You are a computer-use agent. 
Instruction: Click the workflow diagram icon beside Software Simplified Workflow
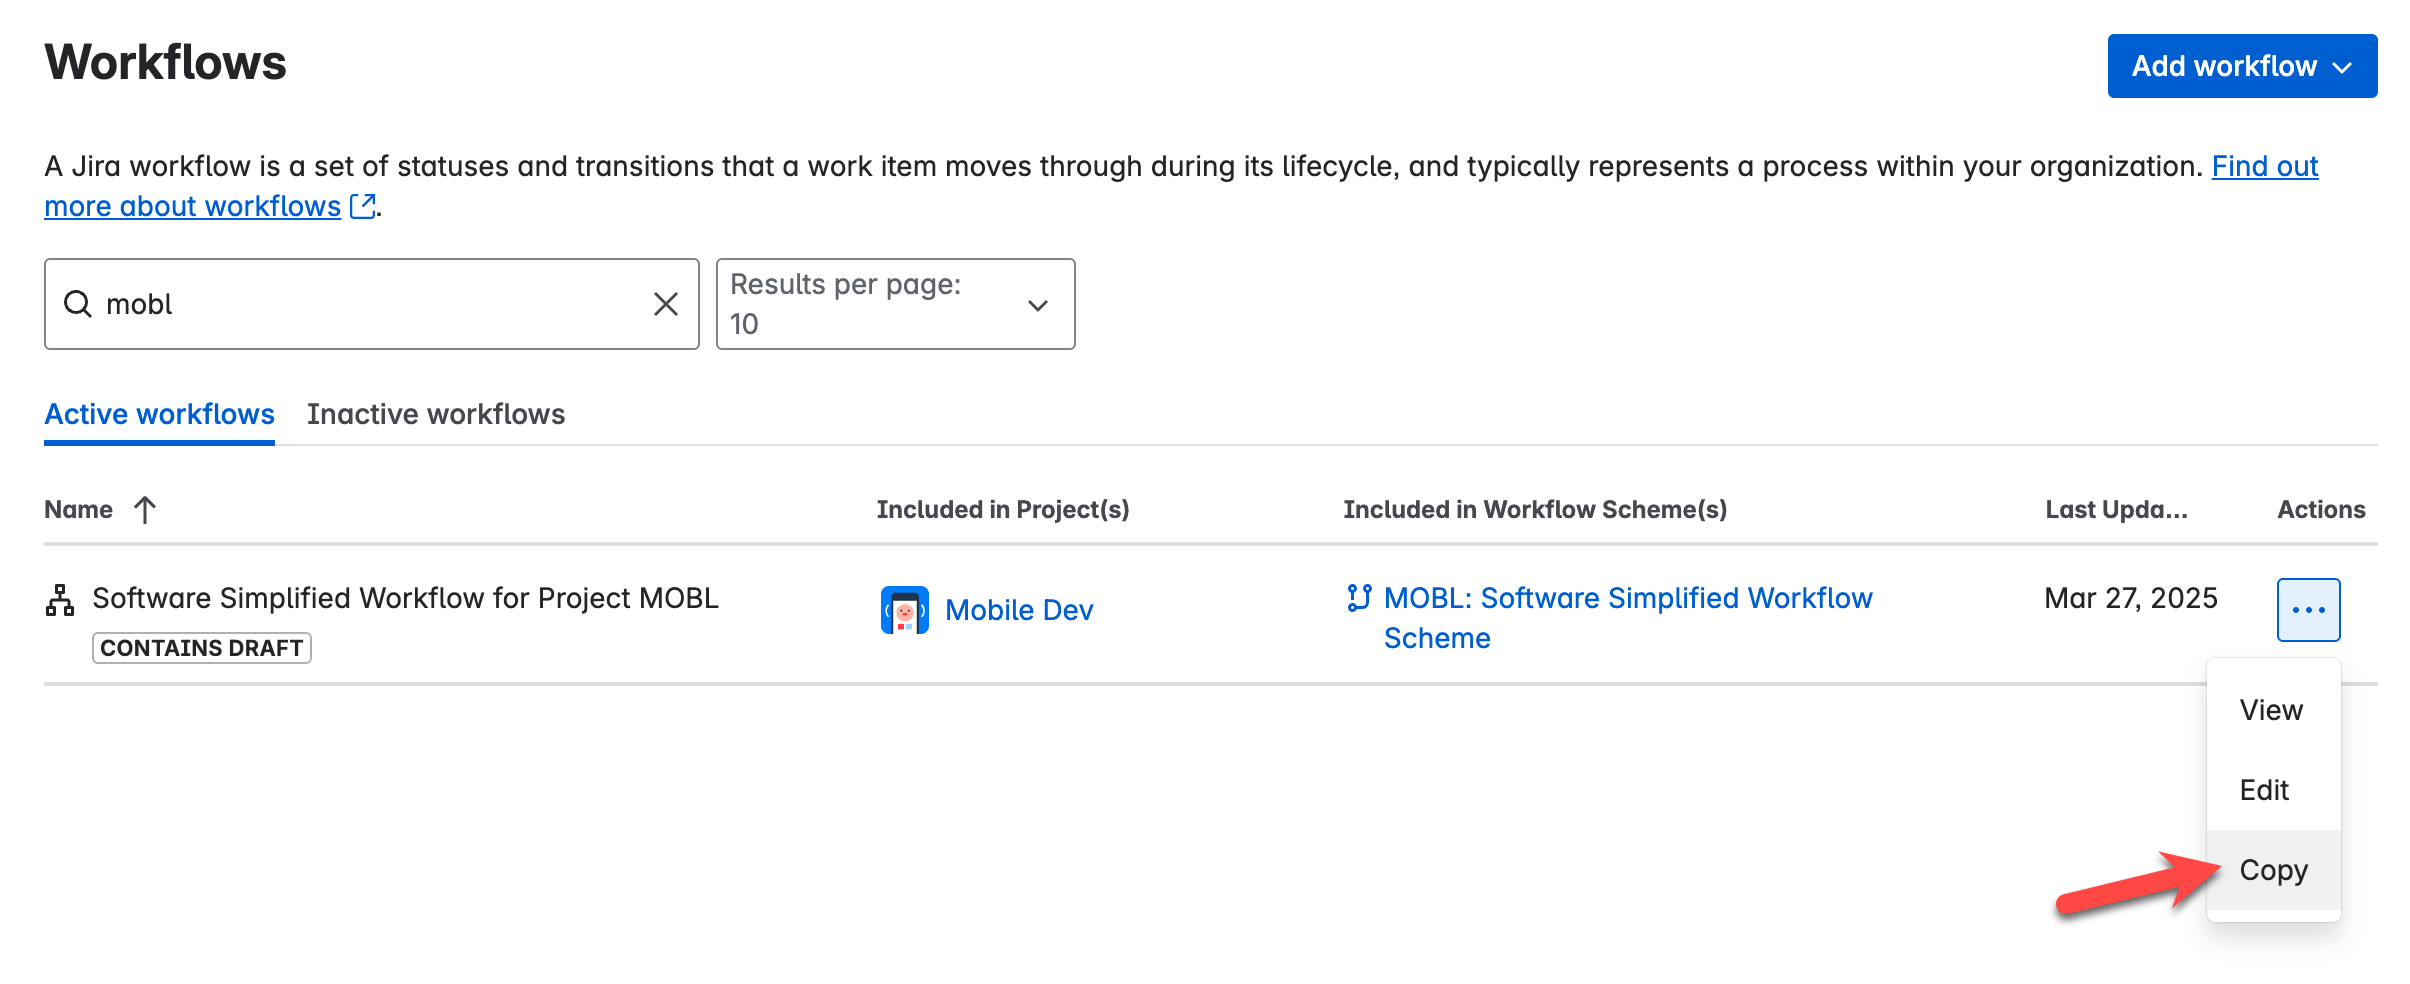click(60, 598)
